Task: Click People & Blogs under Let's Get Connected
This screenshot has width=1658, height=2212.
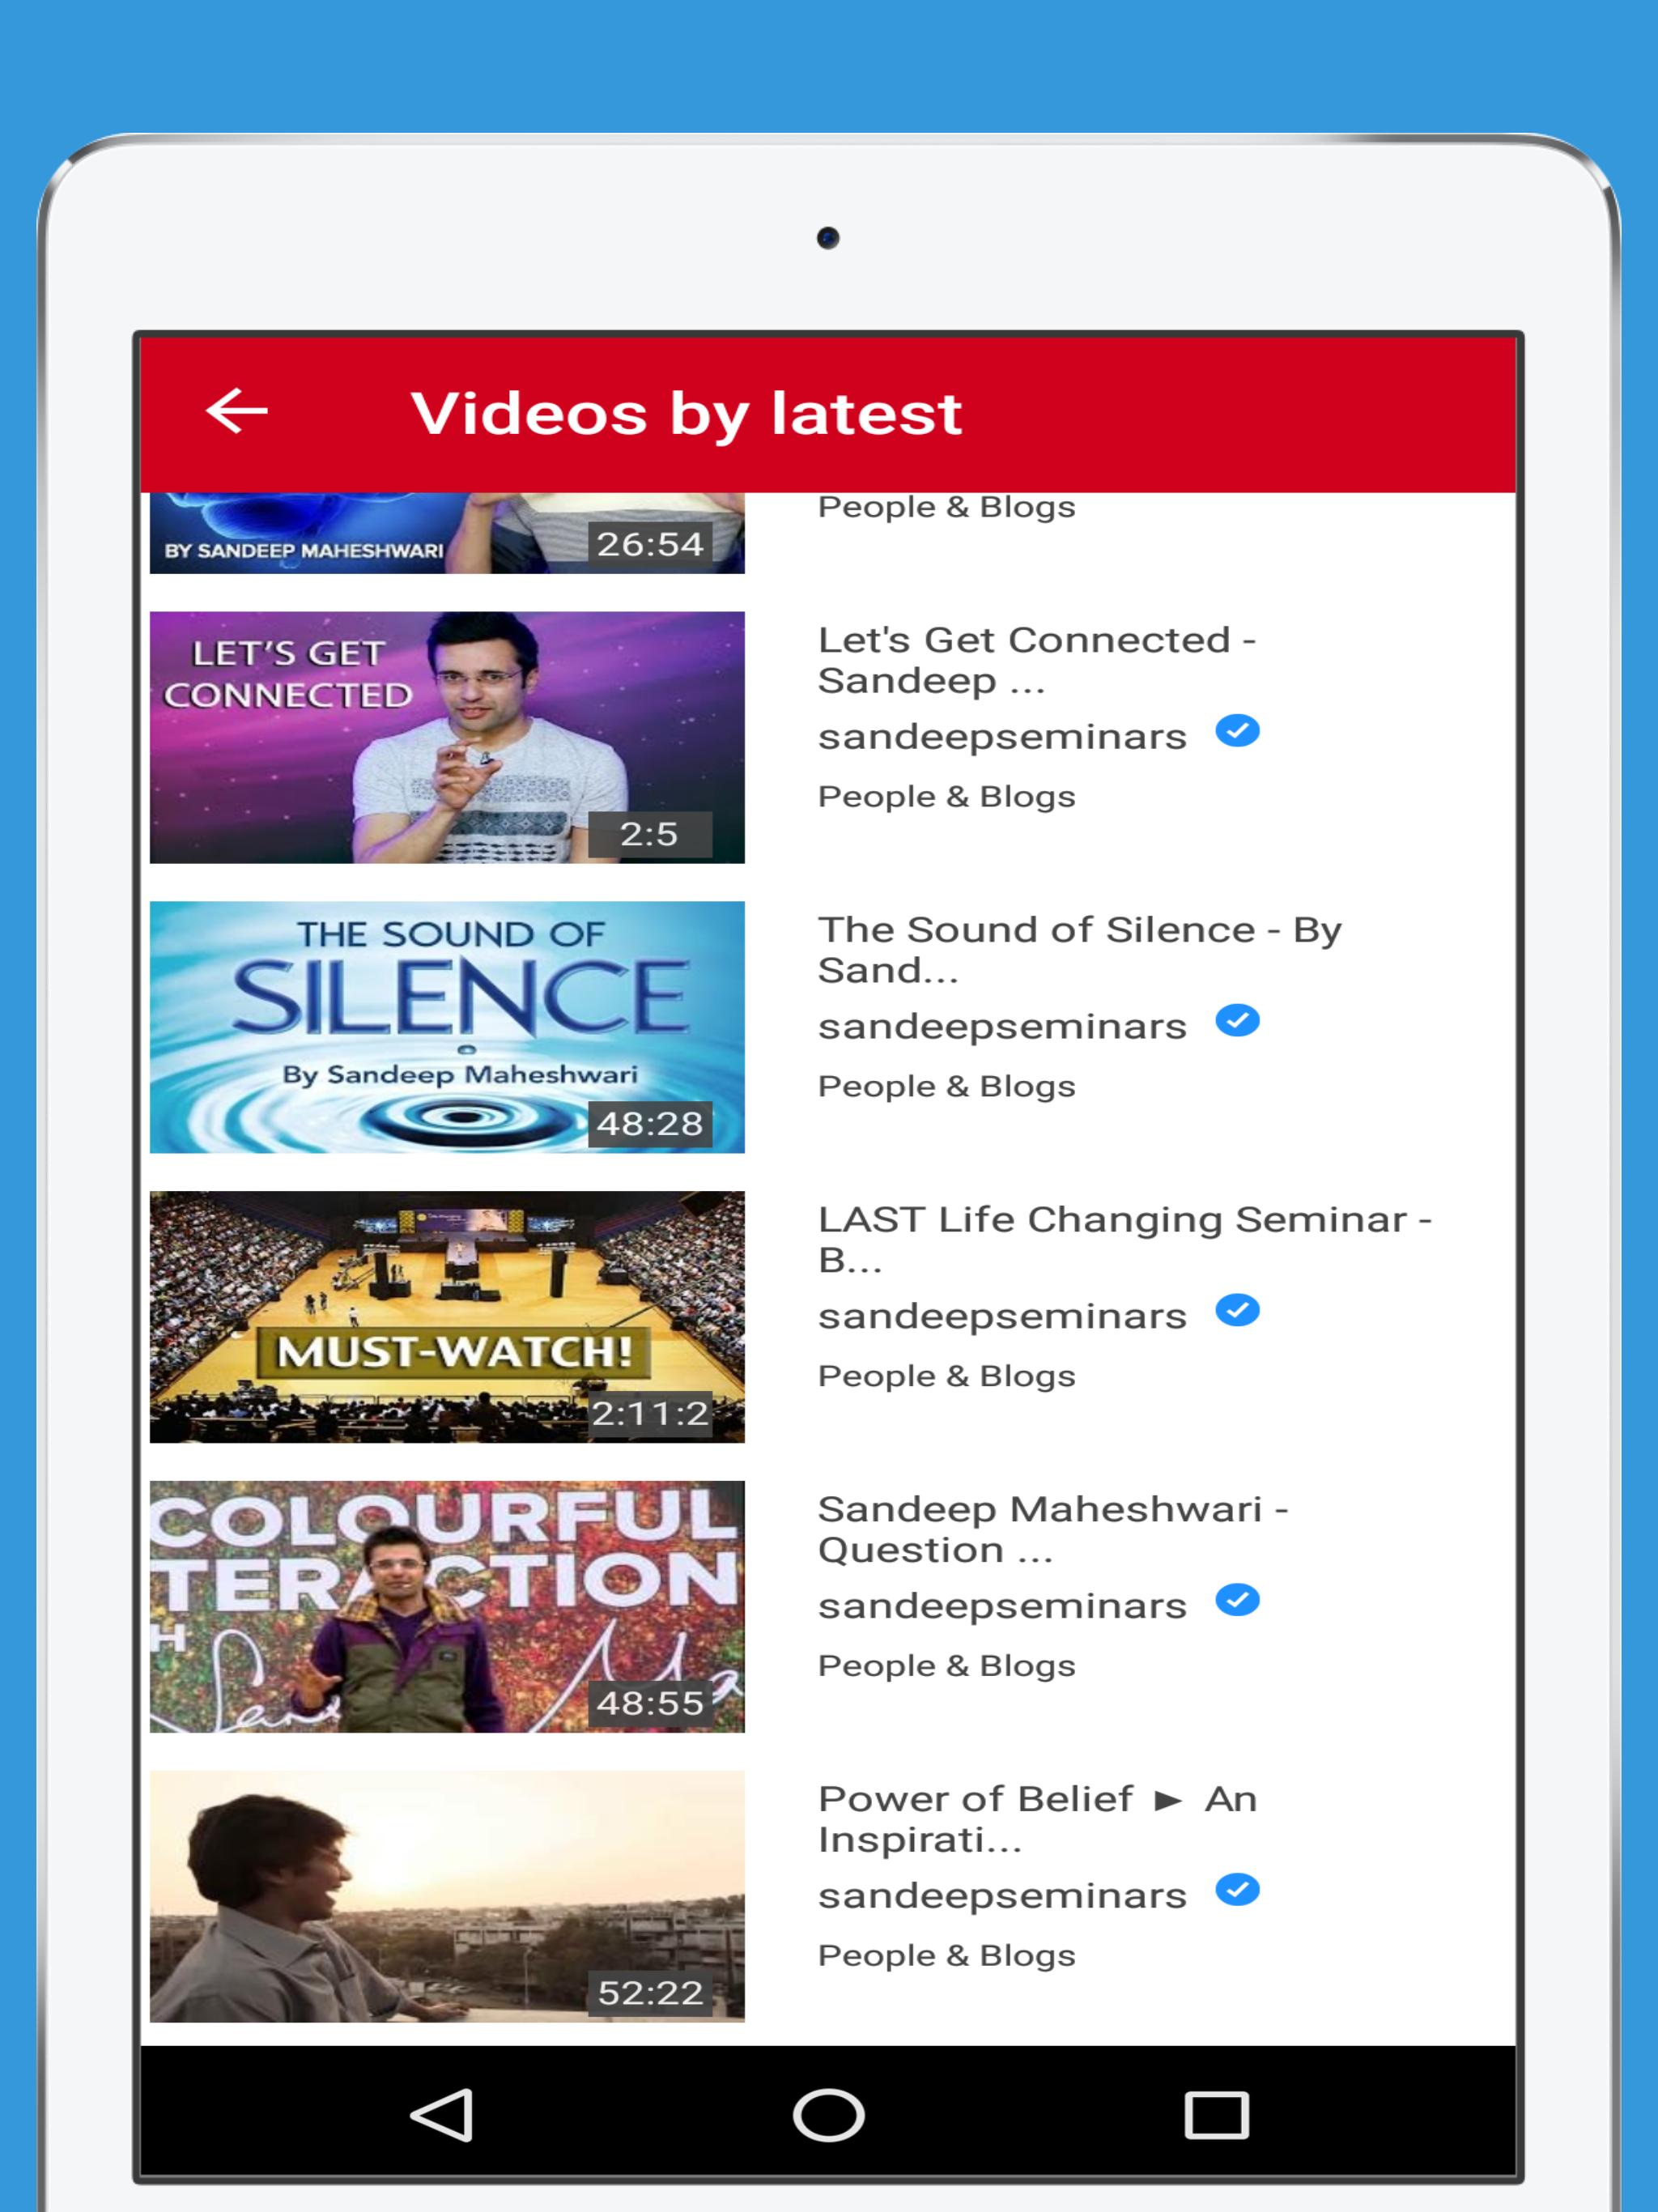Action: (947, 797)
